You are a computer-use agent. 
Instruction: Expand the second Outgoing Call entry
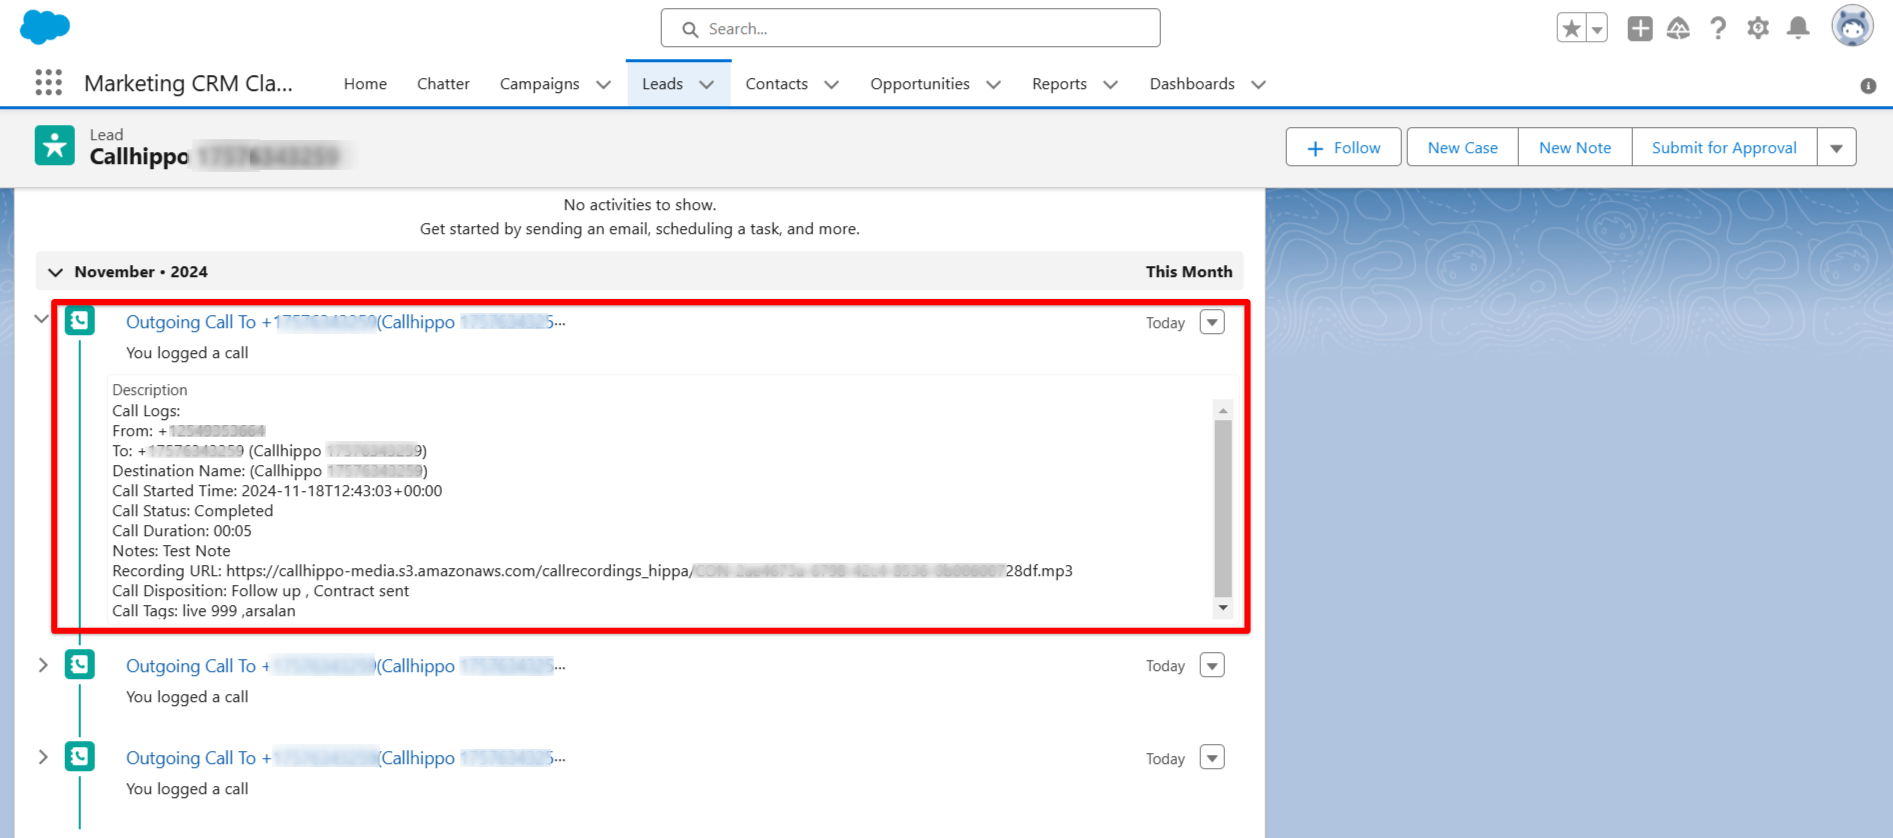click(43, 665)
